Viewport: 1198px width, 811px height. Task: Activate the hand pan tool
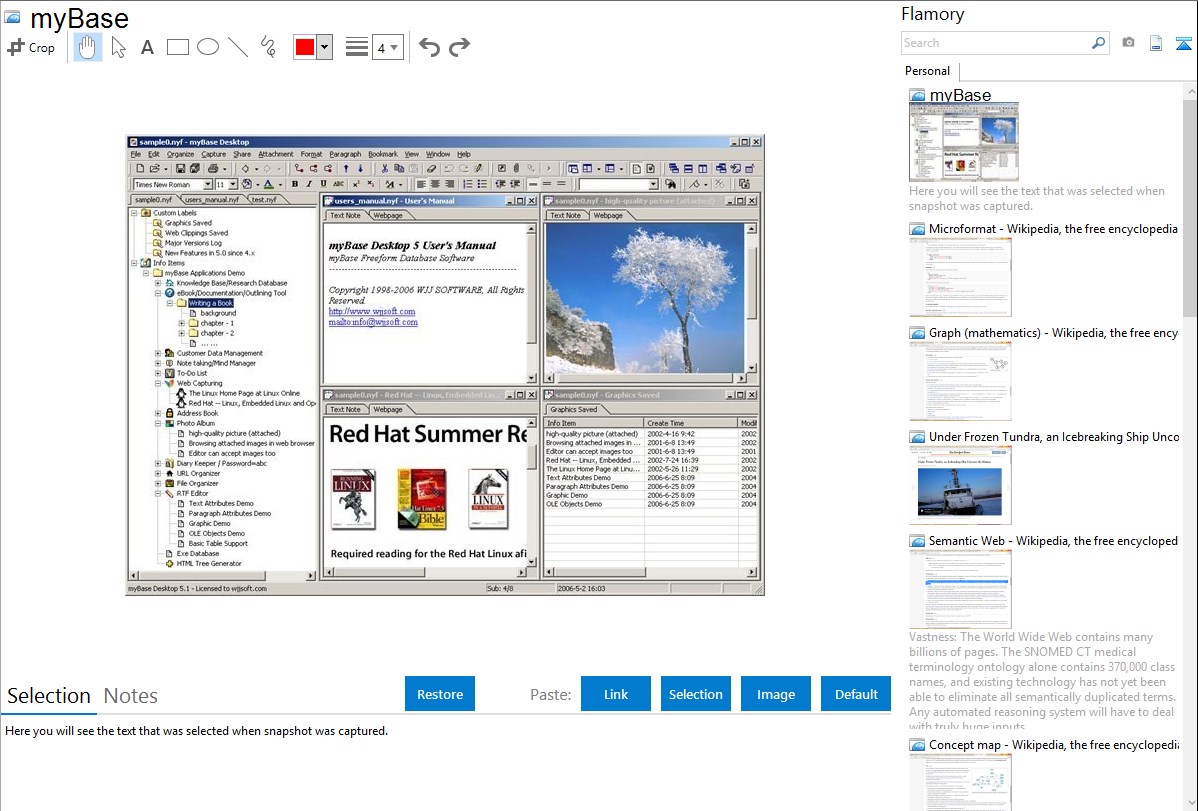click(x=87, y=47)
